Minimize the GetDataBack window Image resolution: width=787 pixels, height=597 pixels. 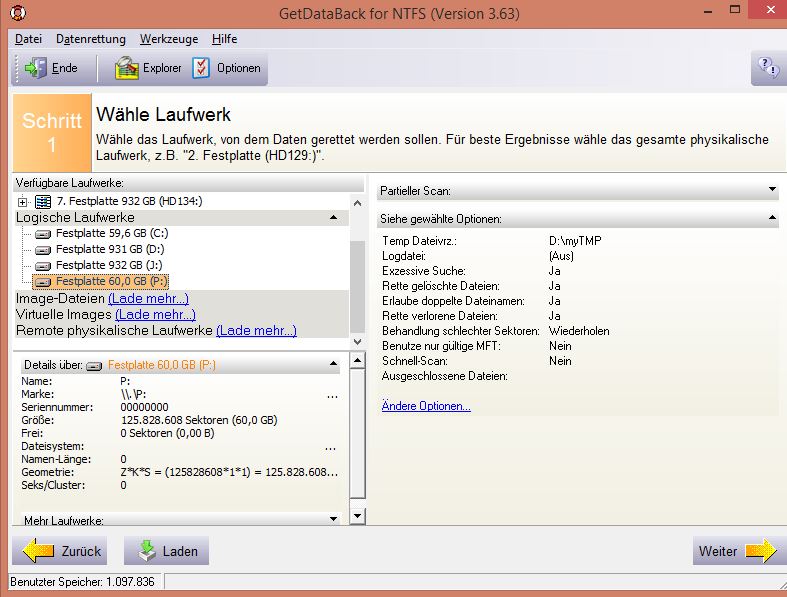pyautogui.click(x=708, y=11)
